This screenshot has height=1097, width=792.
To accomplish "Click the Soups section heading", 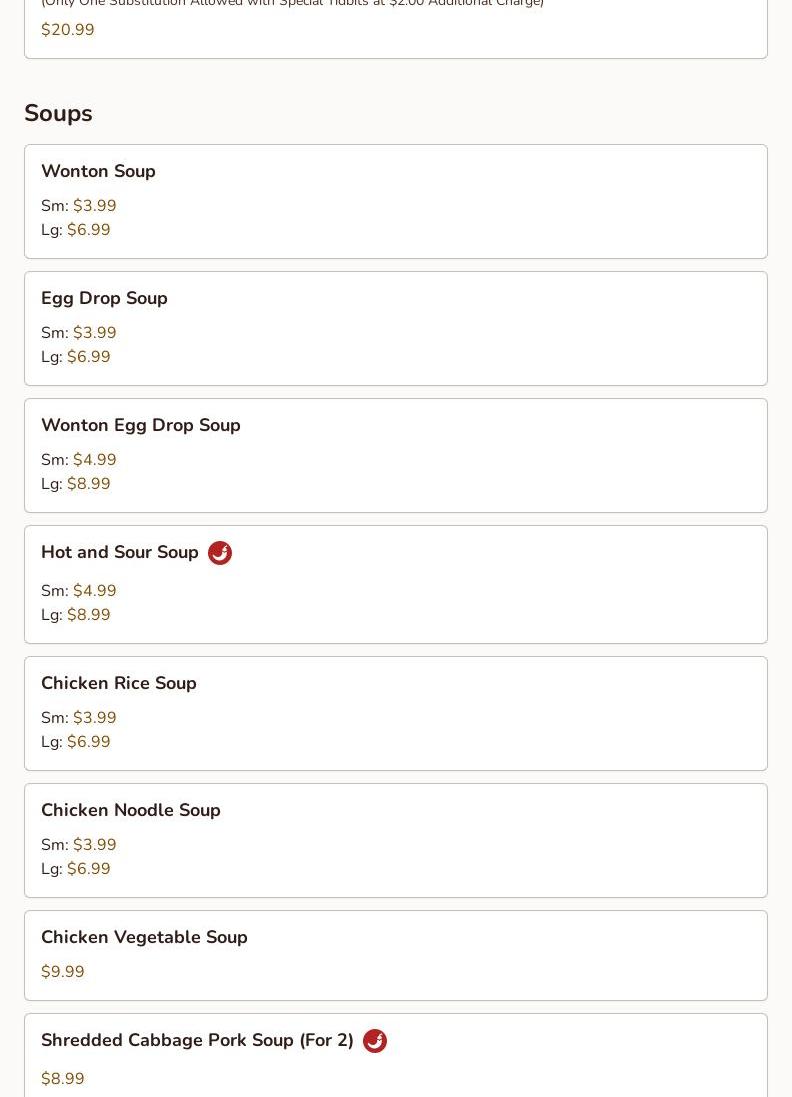I will coord(58,113).
